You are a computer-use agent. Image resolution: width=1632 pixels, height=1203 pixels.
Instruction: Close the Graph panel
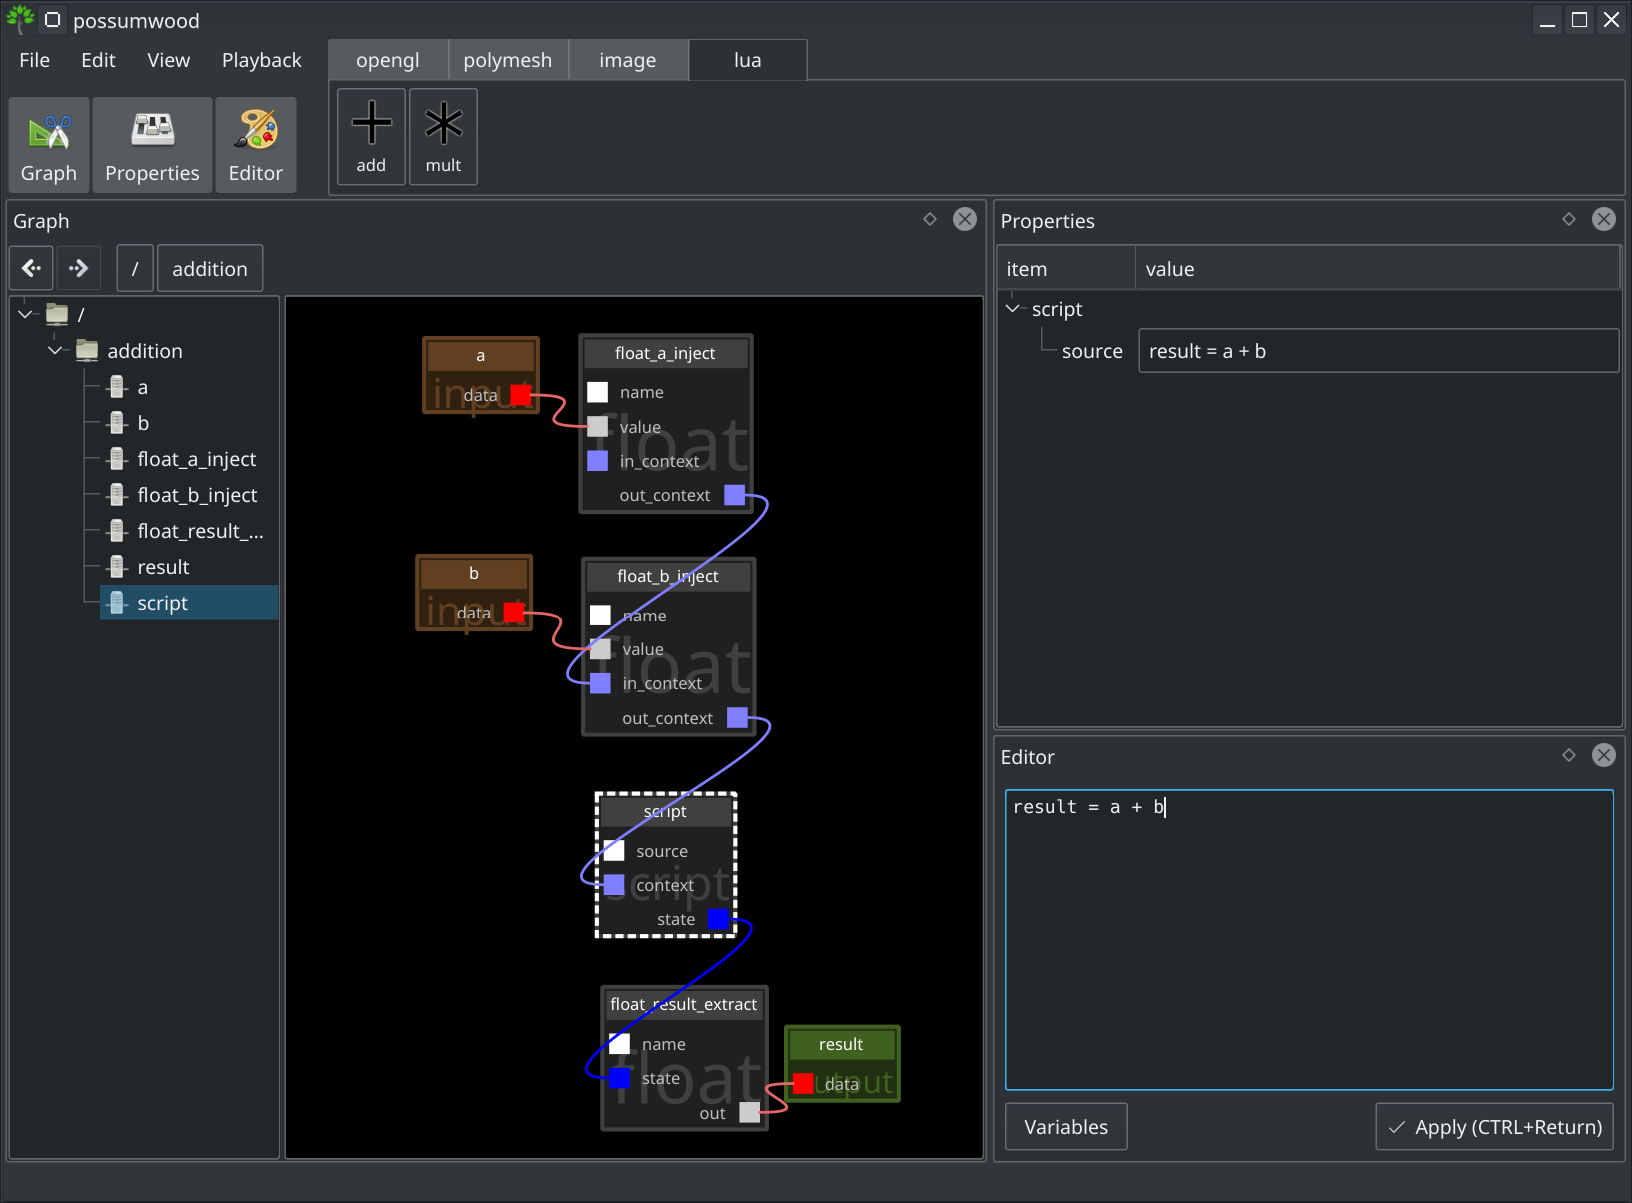(x=965, y=219)
